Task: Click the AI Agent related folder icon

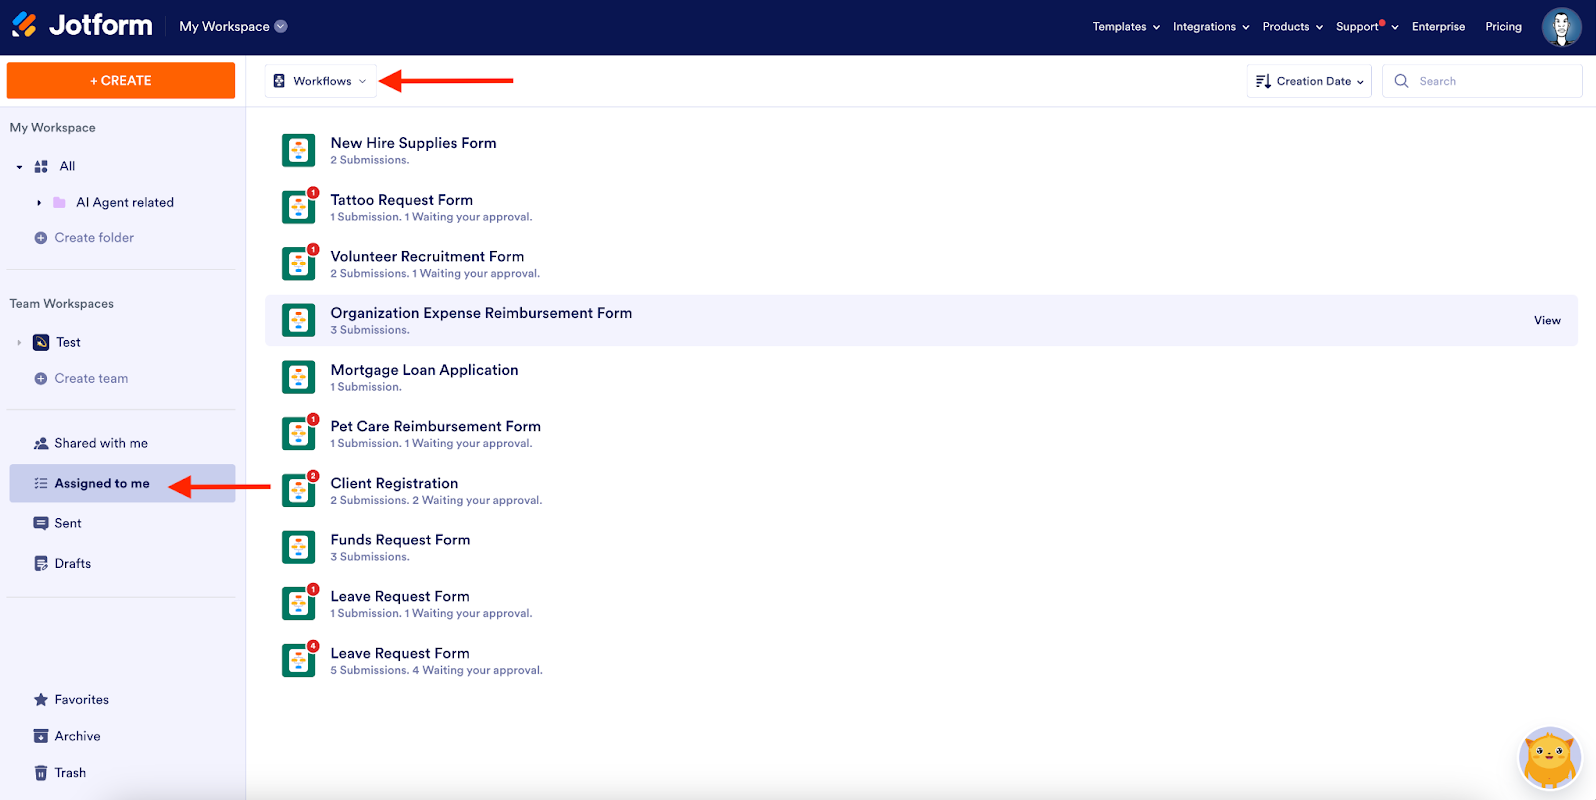Action: [x=59, y=202]
